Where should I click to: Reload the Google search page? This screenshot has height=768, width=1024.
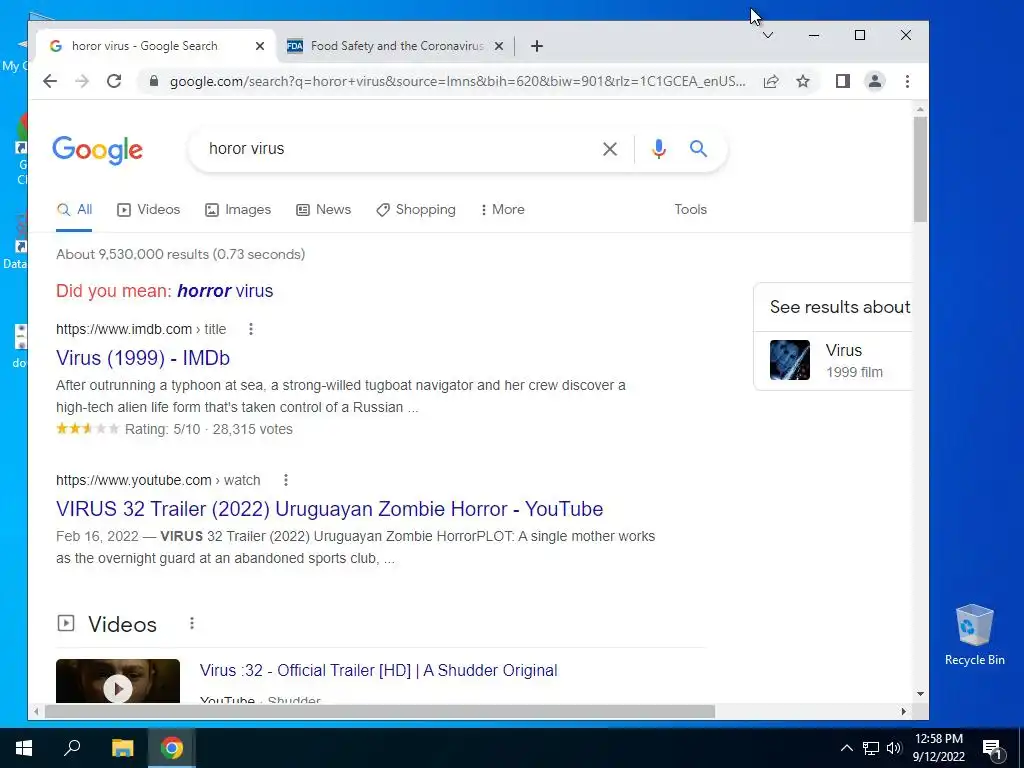click(114, 81)
